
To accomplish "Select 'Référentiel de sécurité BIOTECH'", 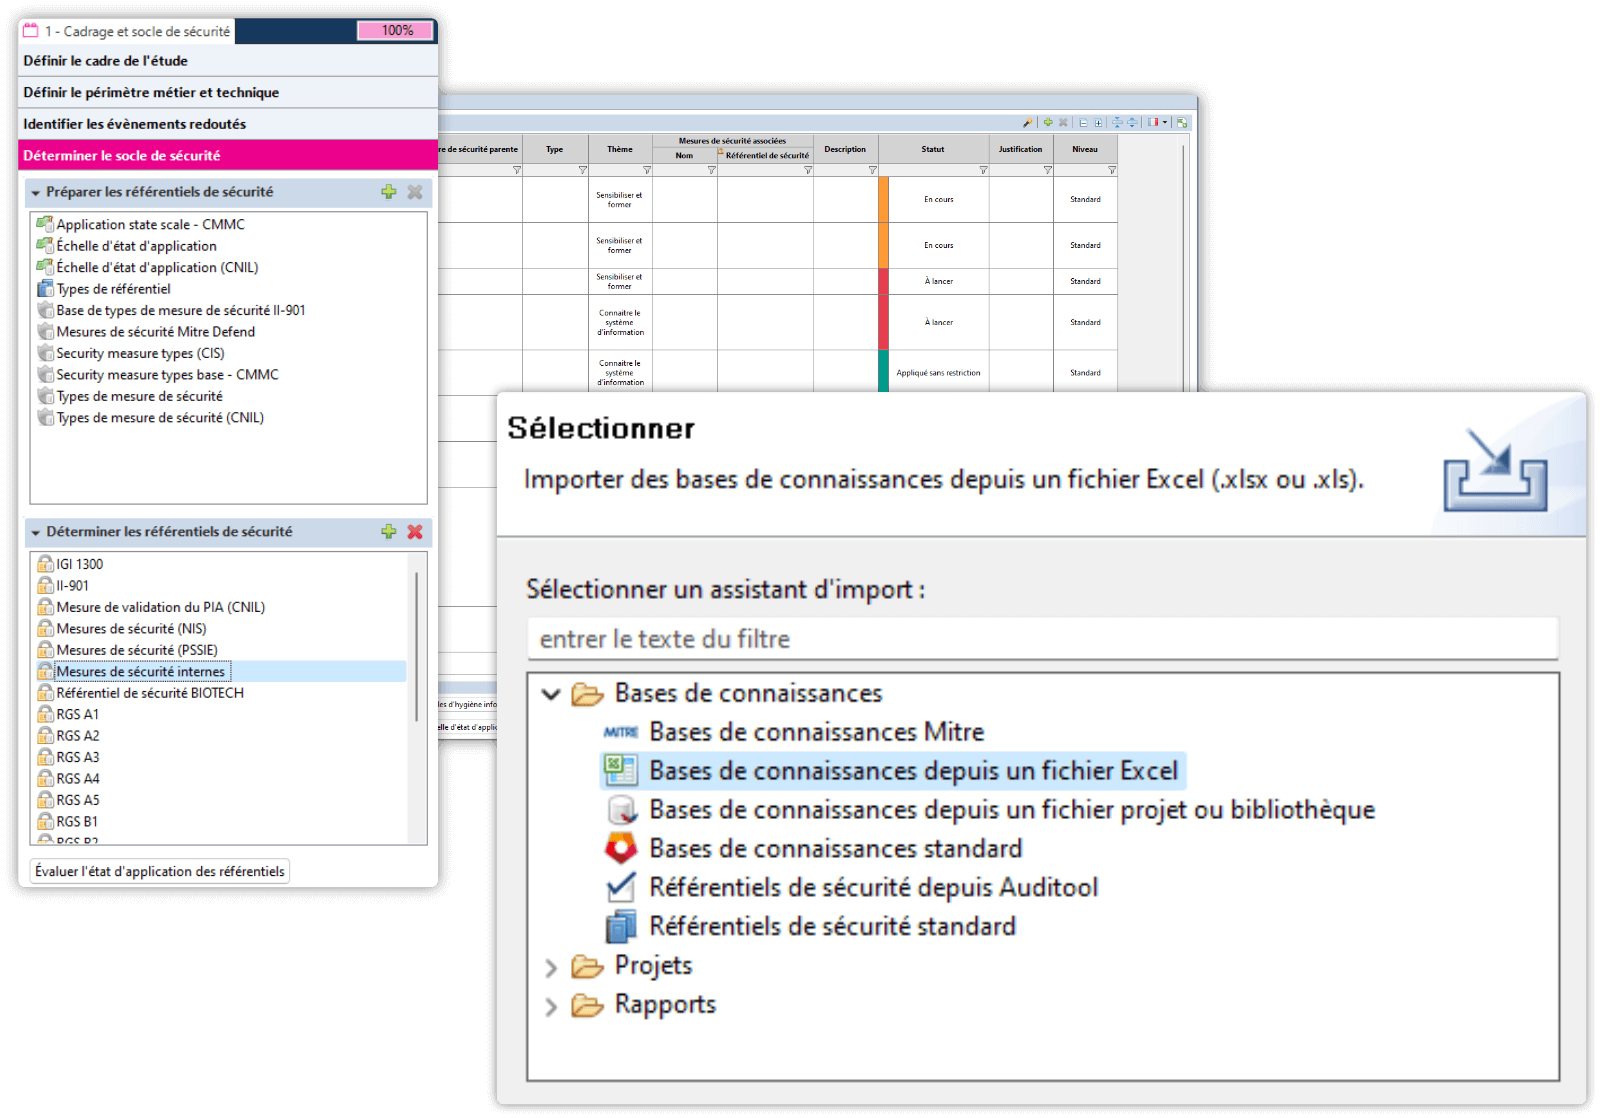I will click(x=150, y=693).
